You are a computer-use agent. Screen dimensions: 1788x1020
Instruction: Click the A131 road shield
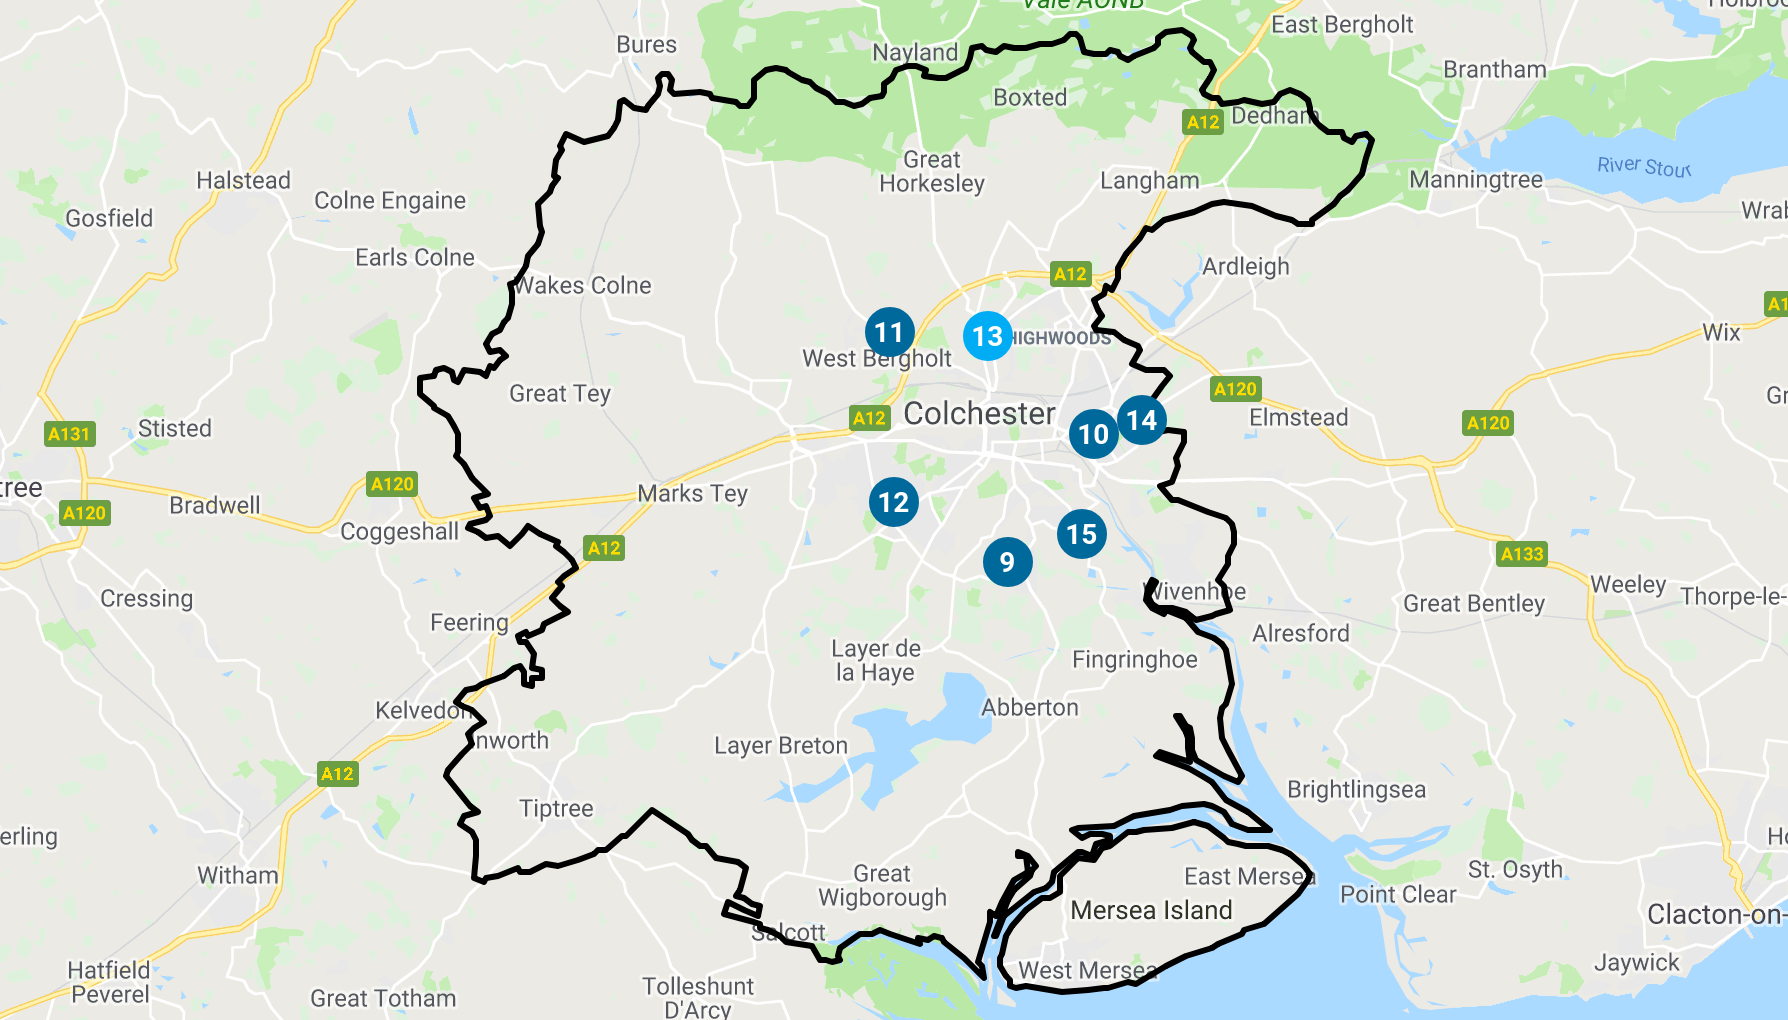(69, 434)
